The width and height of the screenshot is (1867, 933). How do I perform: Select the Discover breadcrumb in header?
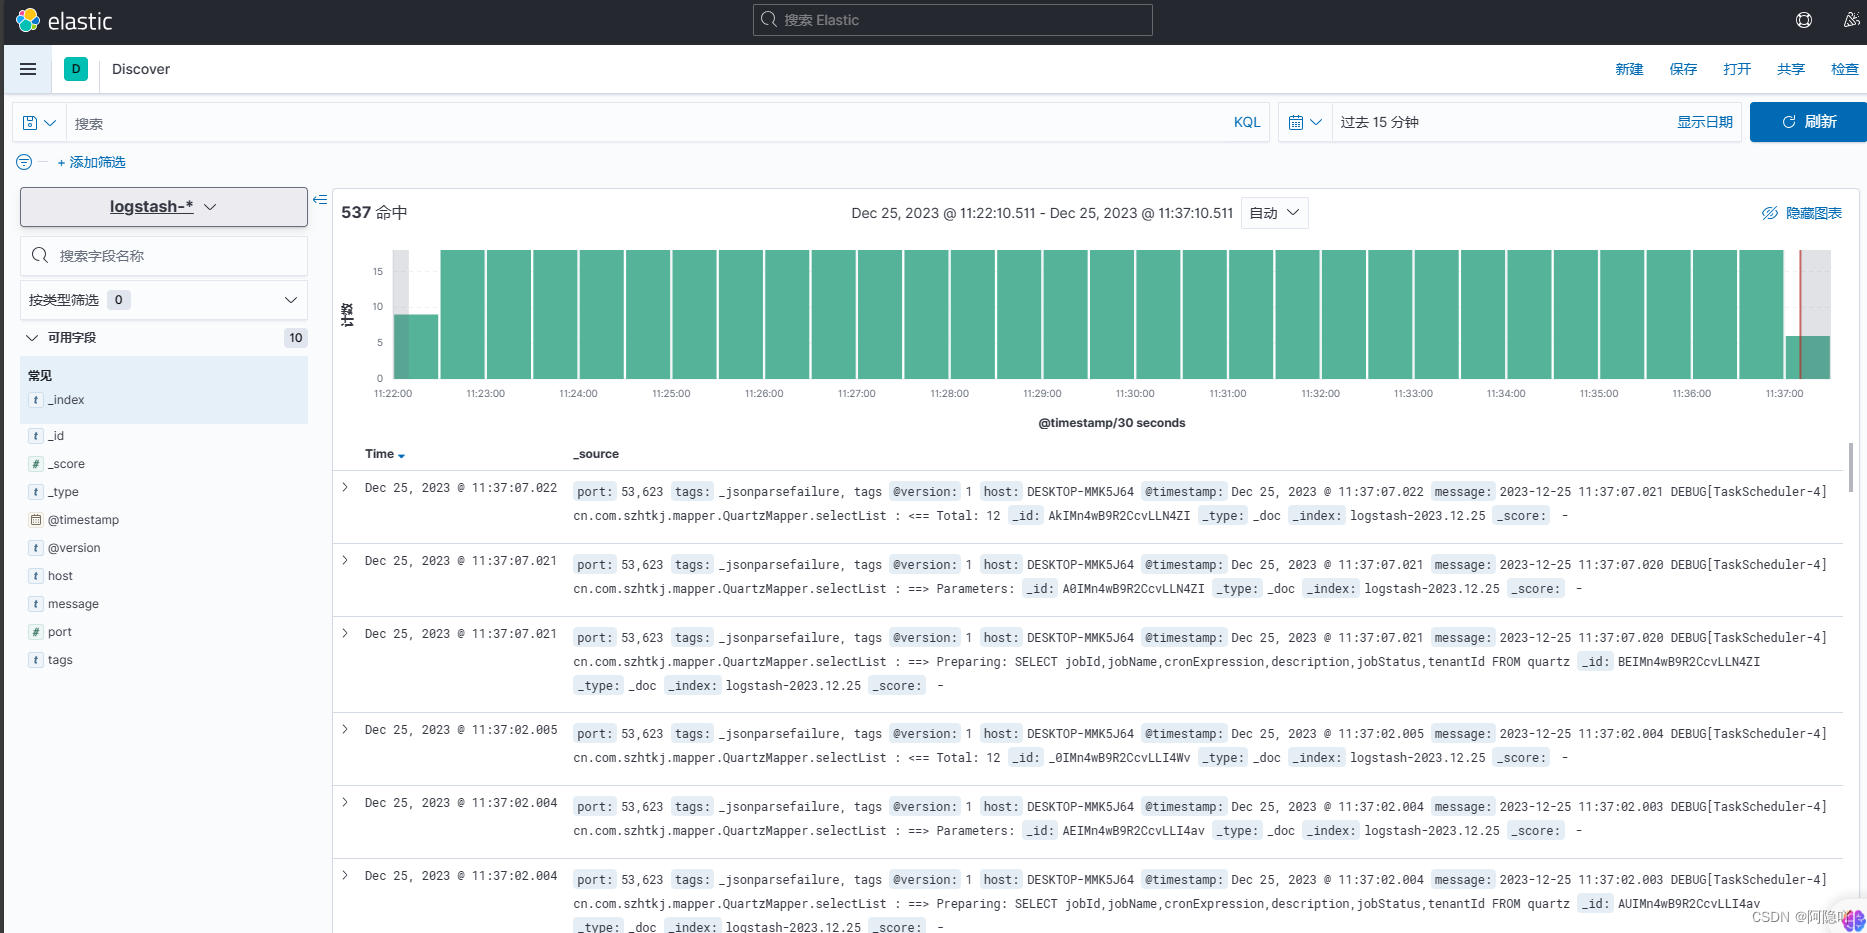pos(140,69)
